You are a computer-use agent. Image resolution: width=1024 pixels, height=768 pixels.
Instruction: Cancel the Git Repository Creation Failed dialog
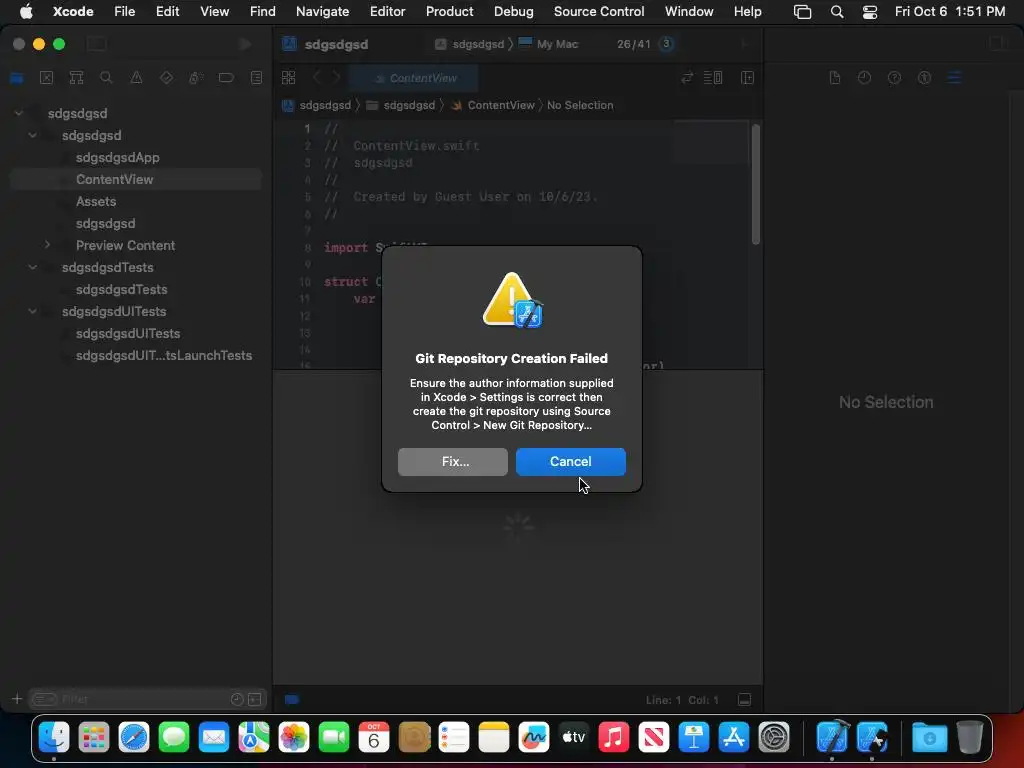click(x=570, y=462)
